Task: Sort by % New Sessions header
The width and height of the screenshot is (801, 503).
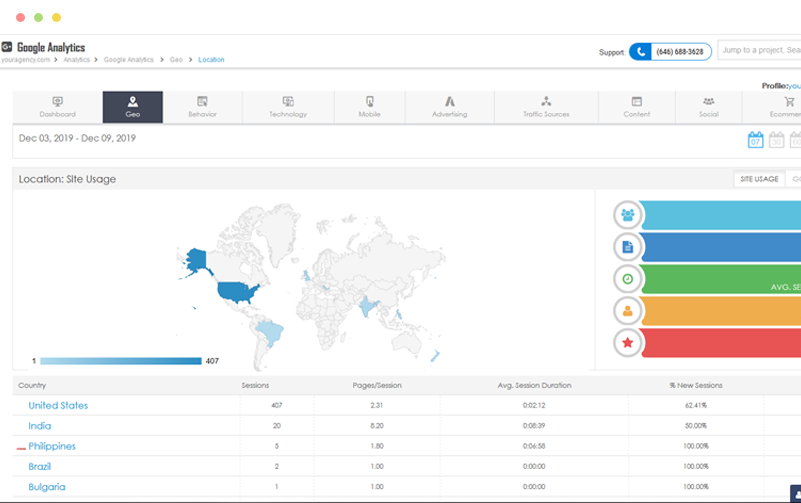Action: point(696,386)
